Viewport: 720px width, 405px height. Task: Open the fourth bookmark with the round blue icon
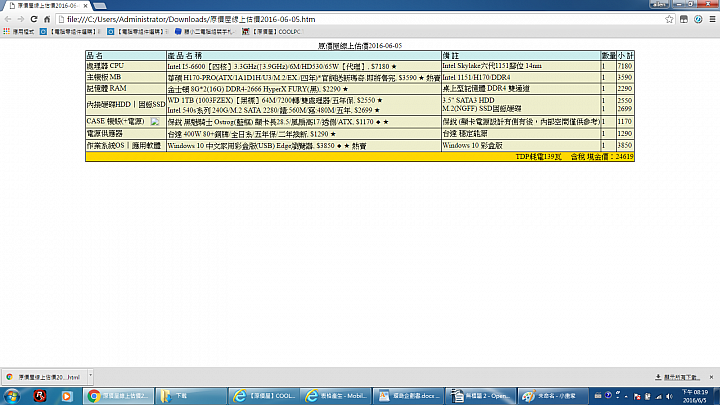click(x=205, y=32)
